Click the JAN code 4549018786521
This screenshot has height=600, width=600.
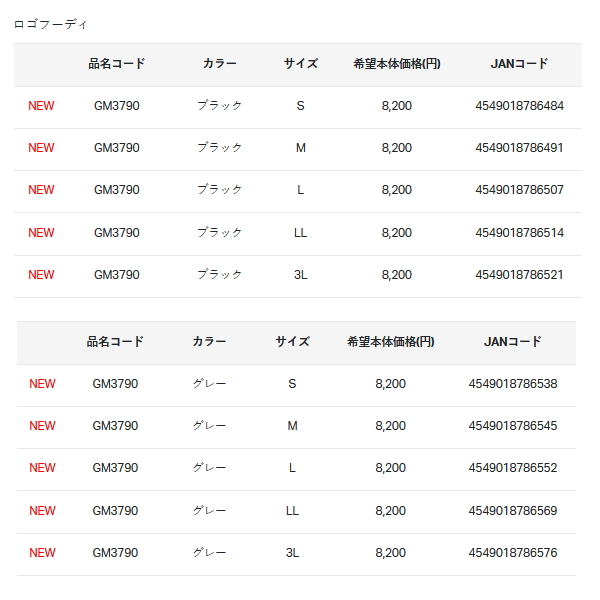tap(519, 275)
